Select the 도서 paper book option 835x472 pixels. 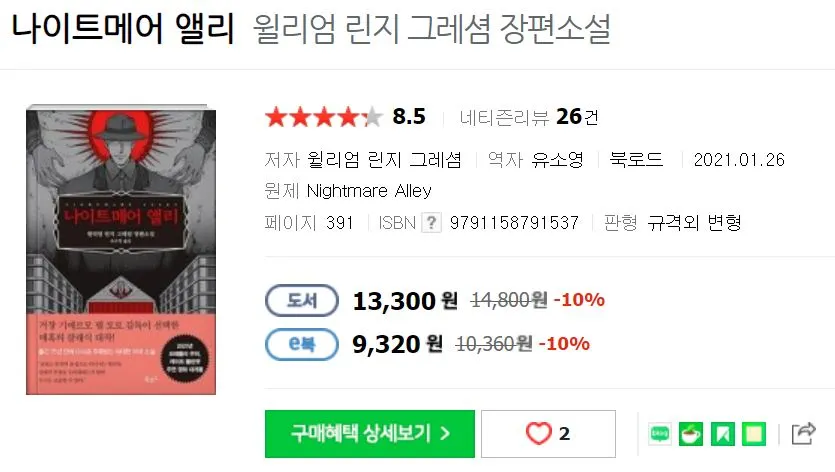click(302, 300)
